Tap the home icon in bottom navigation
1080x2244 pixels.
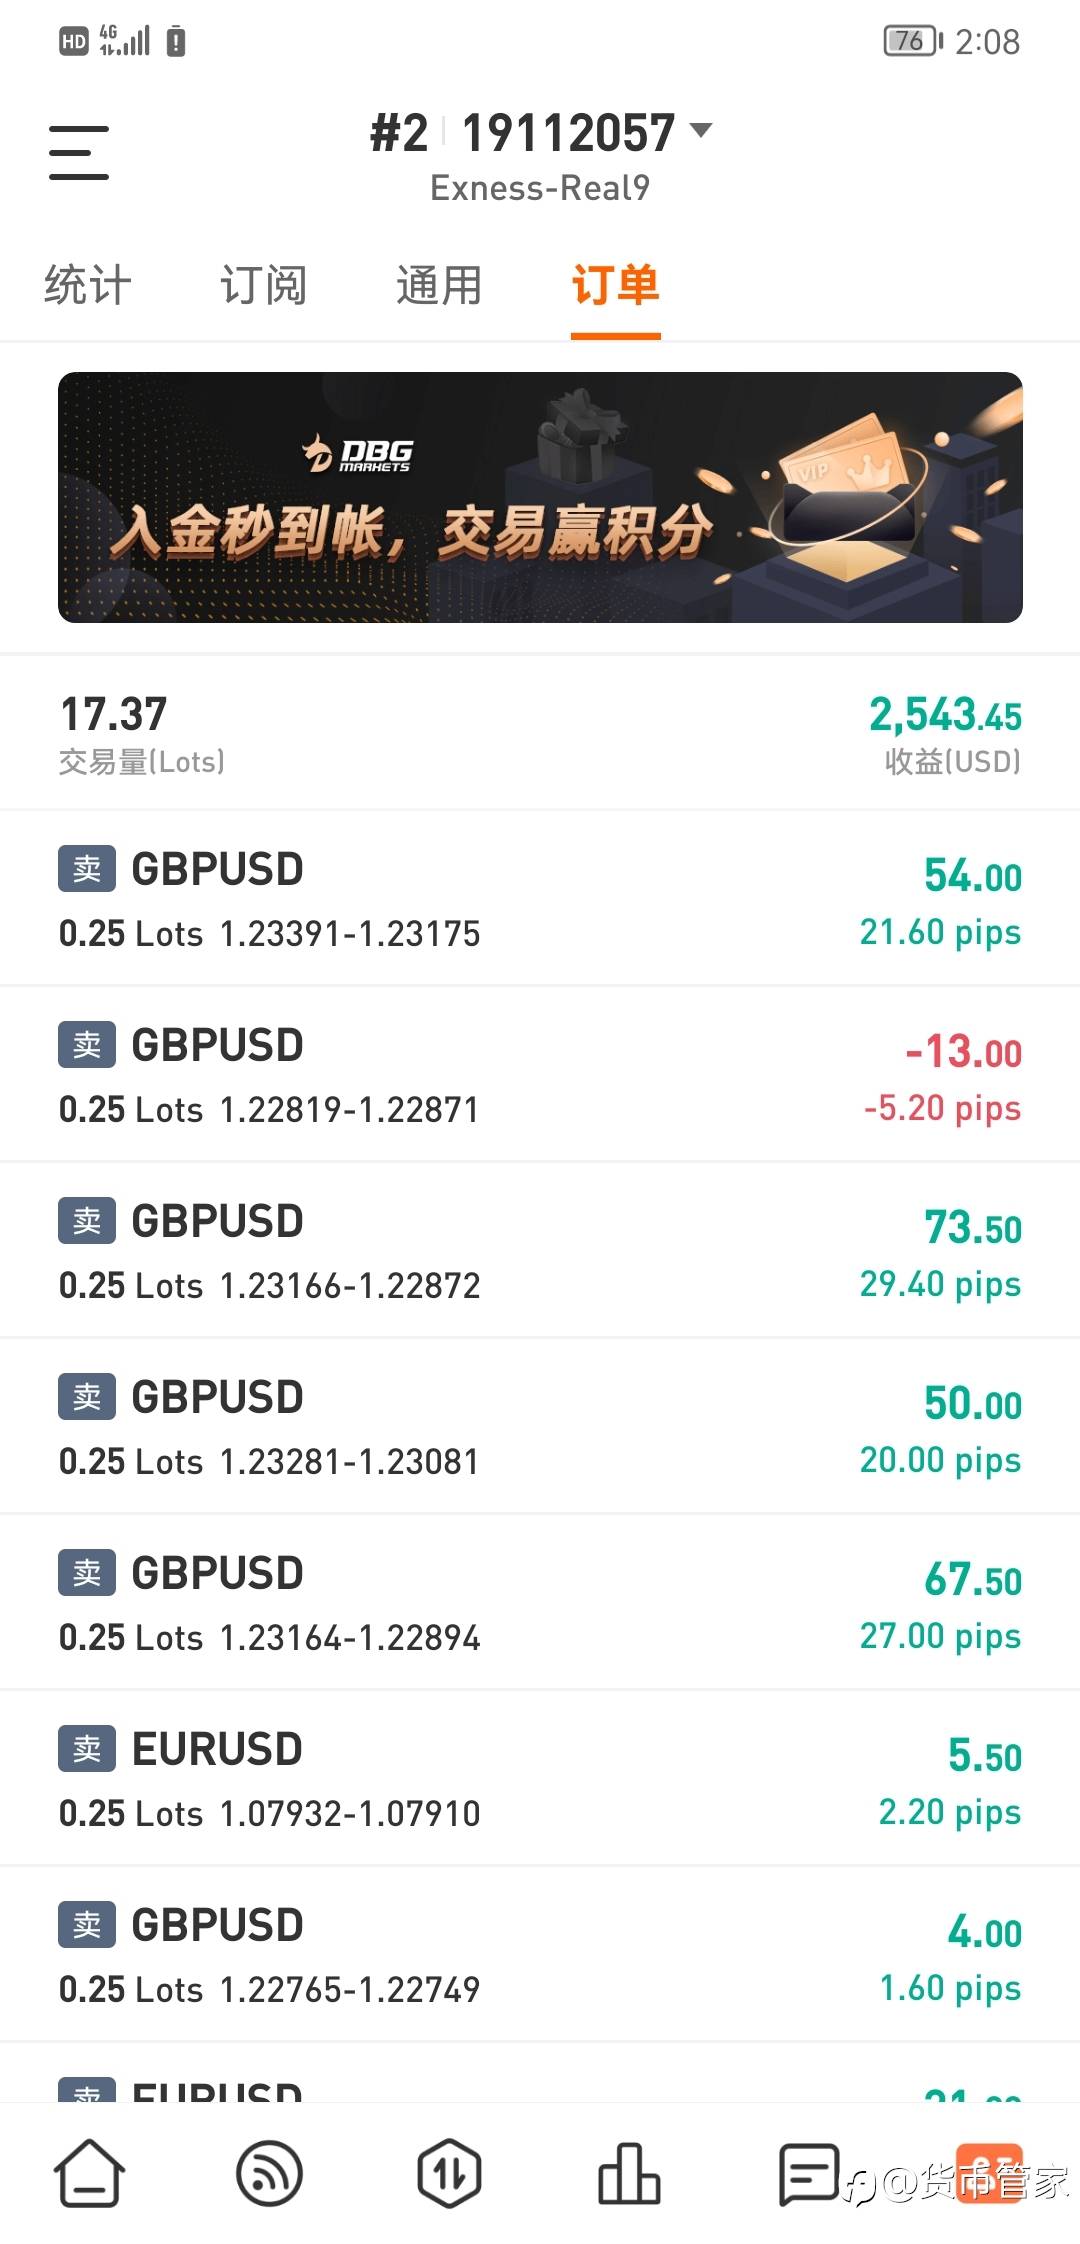pyautogui.click(x=89, y=2172)
